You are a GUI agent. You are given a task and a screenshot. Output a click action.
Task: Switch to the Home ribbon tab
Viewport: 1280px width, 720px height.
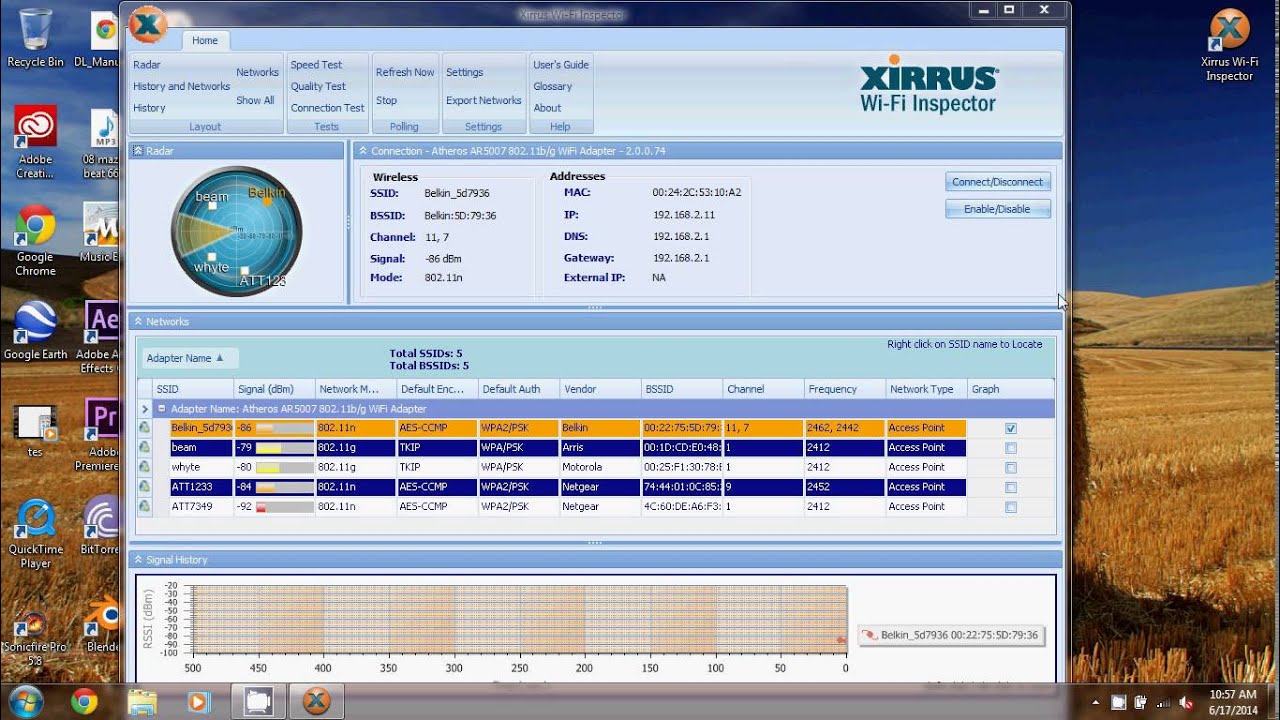tap(205, 41)
